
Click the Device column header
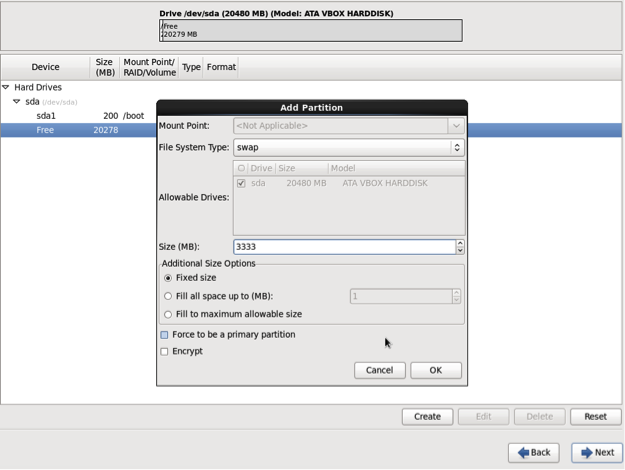45,67
